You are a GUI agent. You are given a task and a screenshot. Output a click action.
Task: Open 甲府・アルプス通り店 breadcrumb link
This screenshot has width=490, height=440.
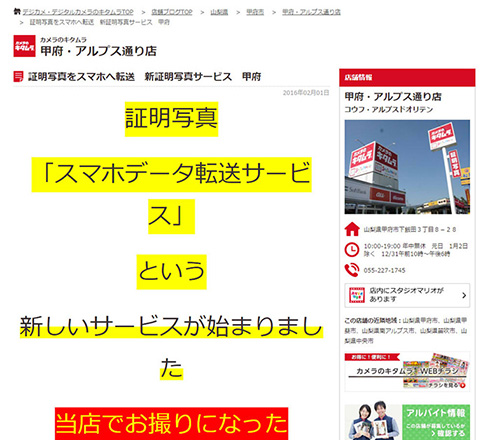(311, 12)
